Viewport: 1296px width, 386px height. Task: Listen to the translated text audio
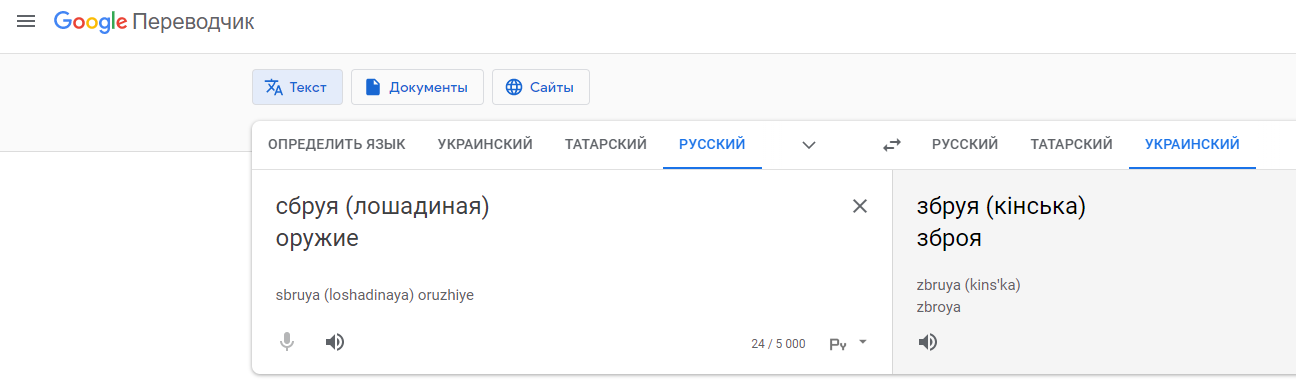tap(928, 342)
